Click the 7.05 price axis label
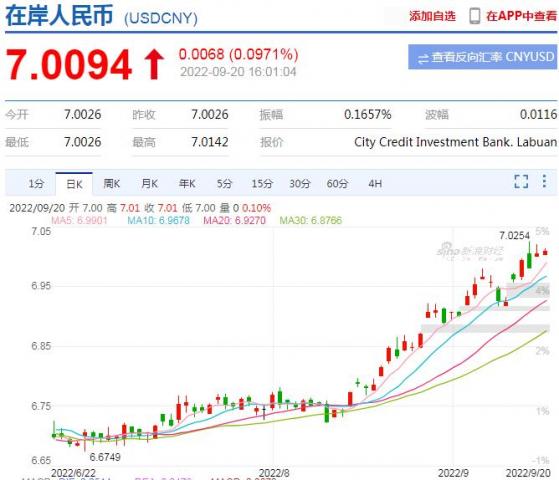559x480 pixels. click(x=41, y=231)
